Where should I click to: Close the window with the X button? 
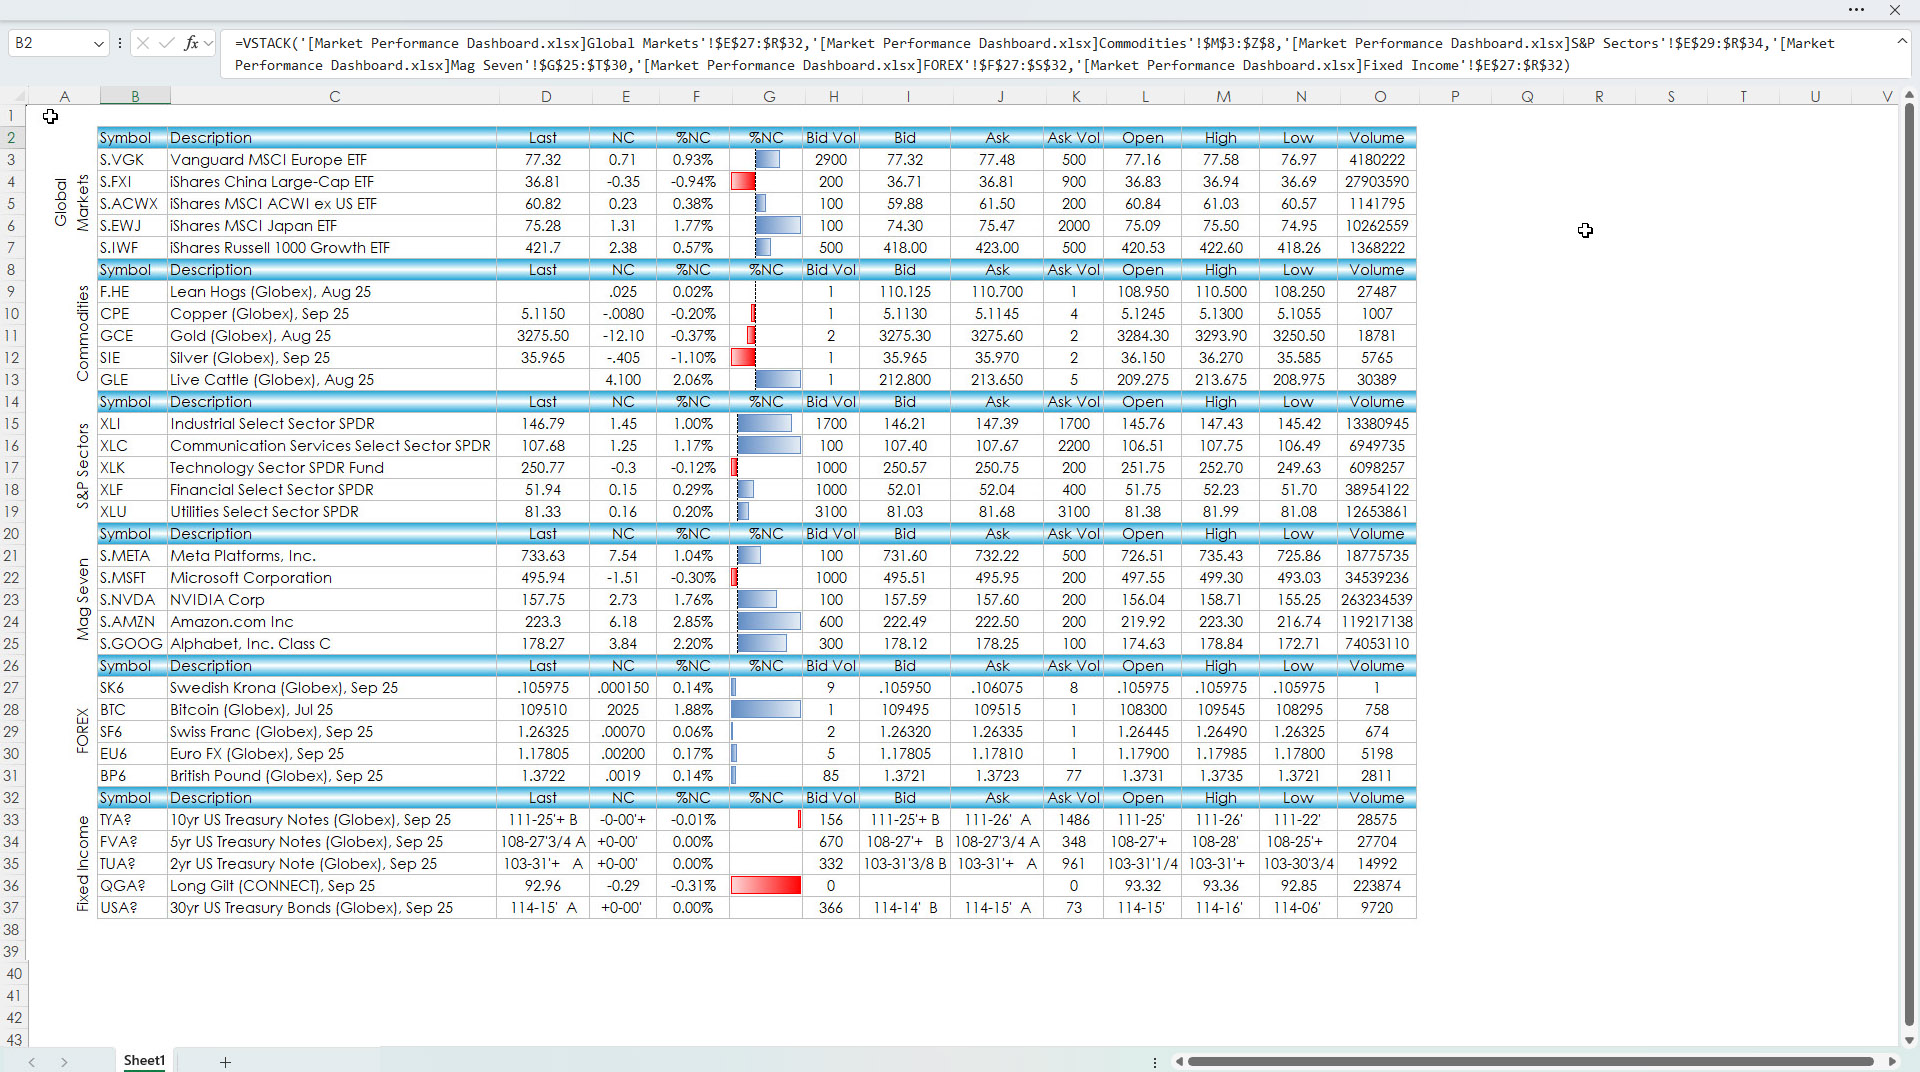(1894, 10)
